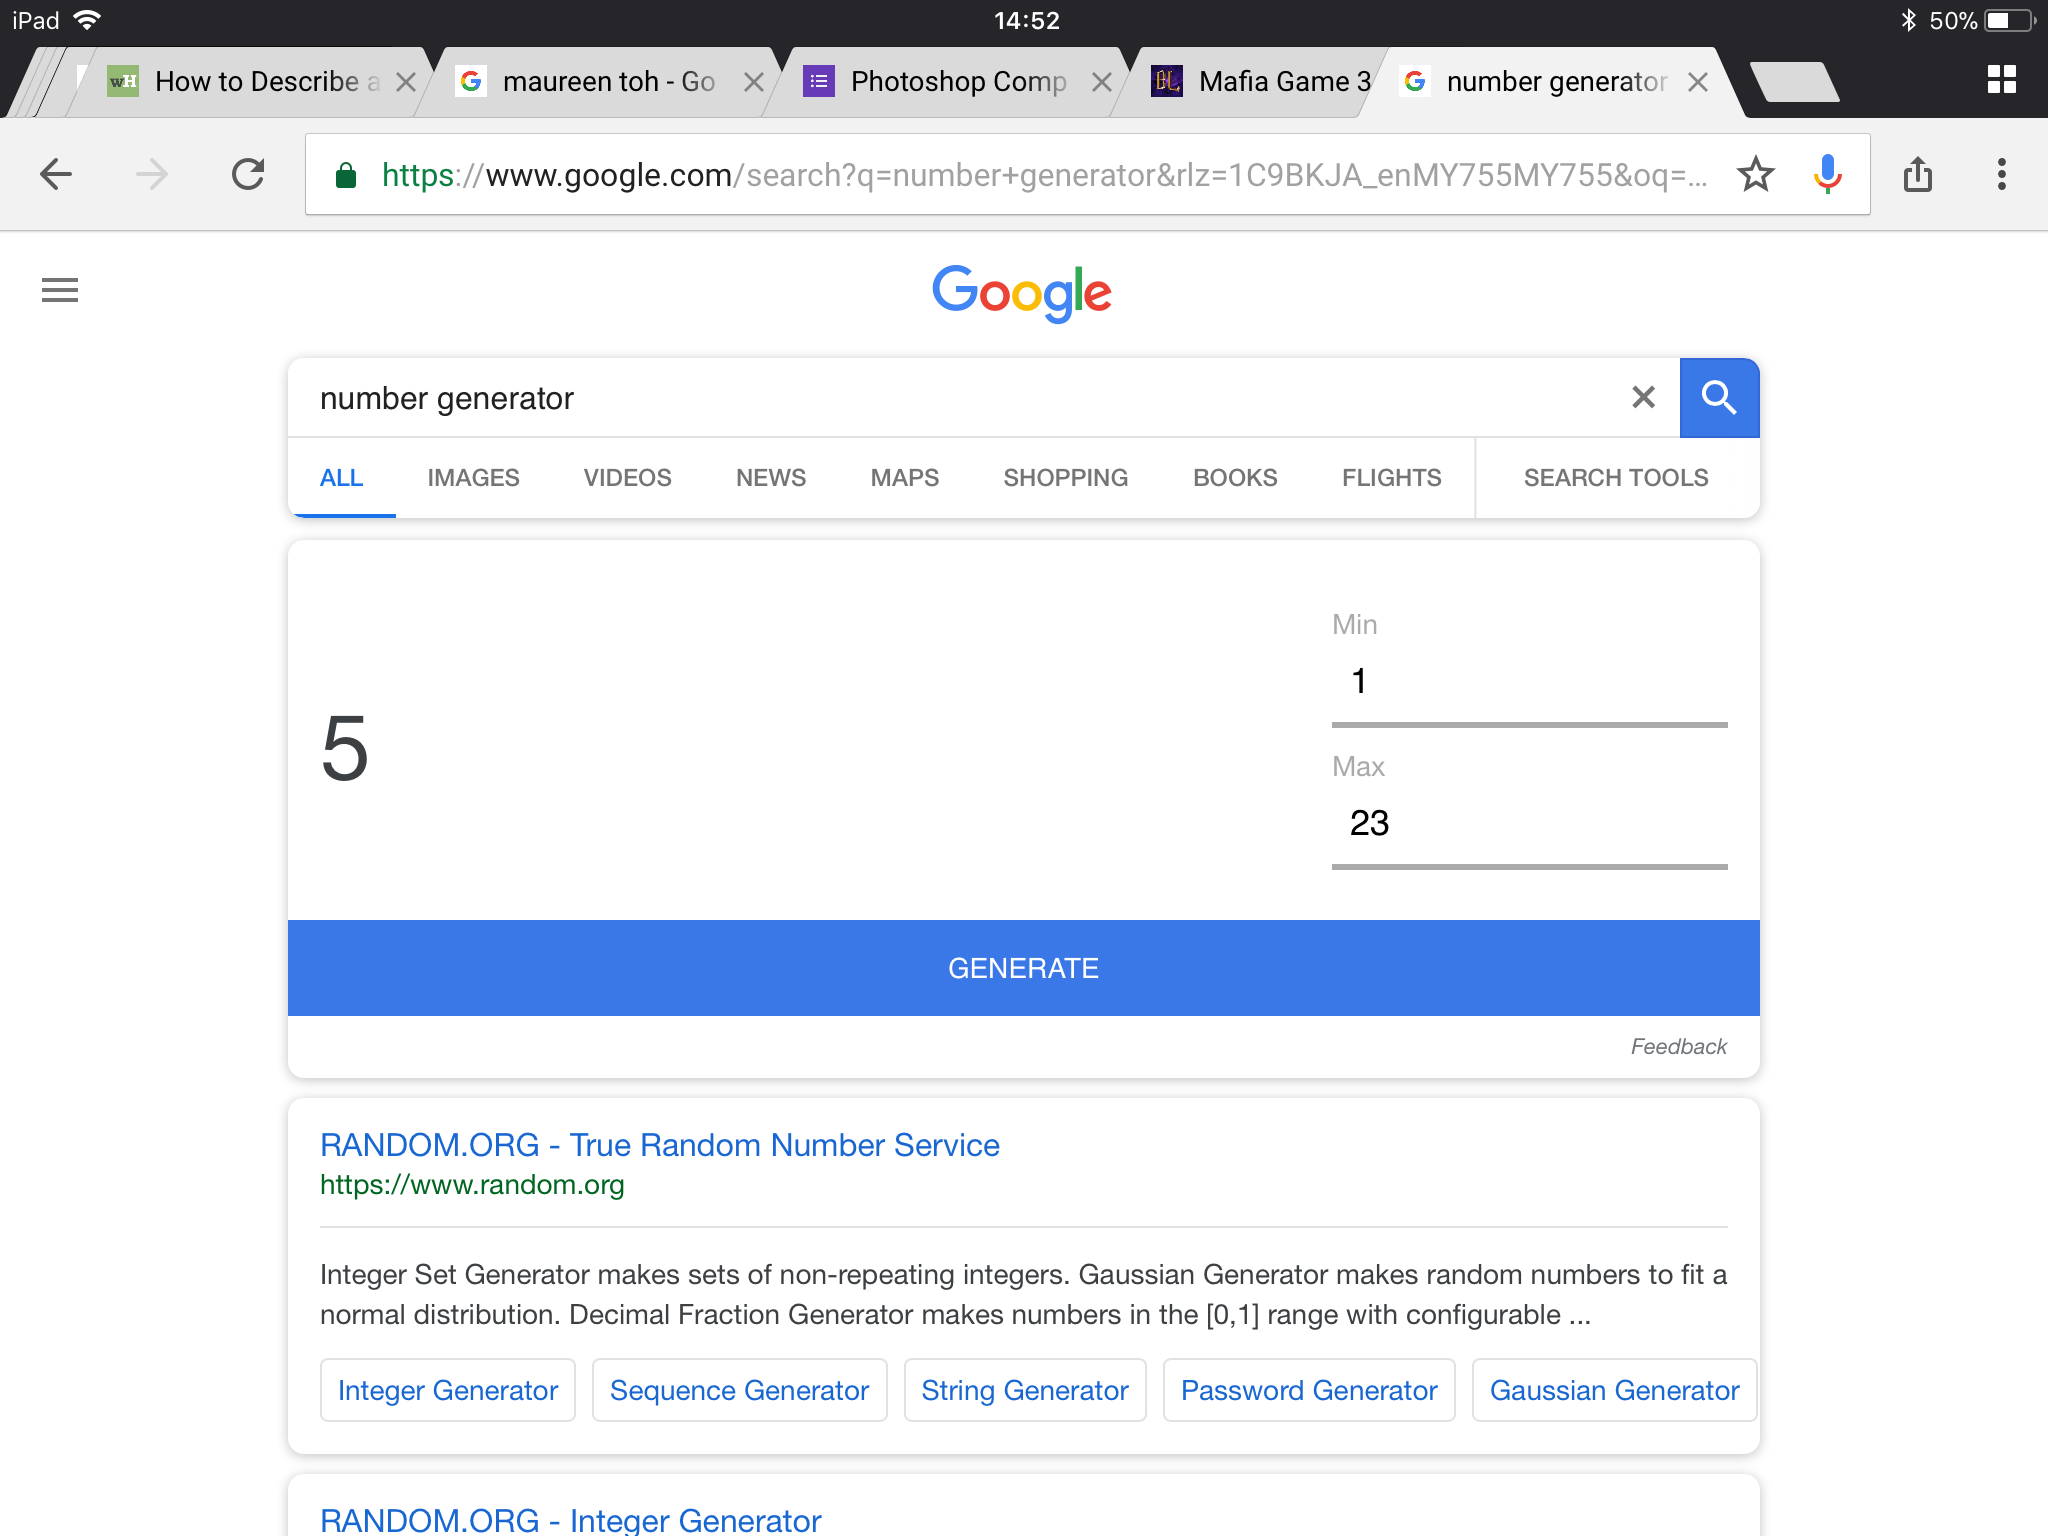
Task: Close the Photoshop Comp tab
Action: coord(1101,82)
